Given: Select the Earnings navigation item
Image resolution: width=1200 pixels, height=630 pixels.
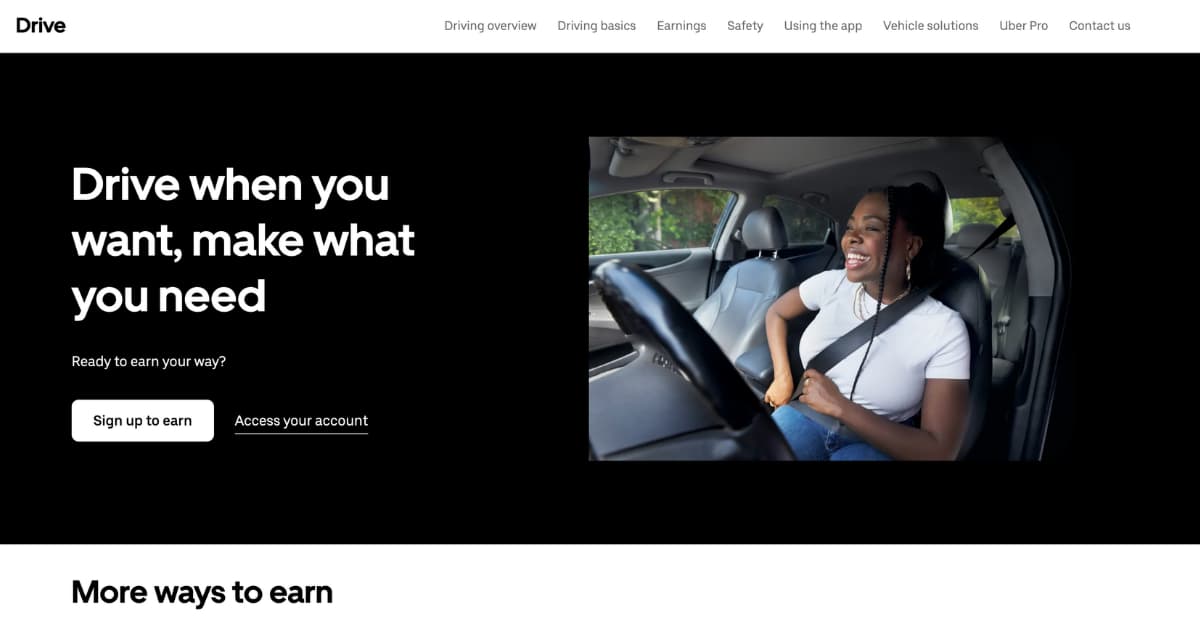Looking at the screenshot, I should pos(681,26).
